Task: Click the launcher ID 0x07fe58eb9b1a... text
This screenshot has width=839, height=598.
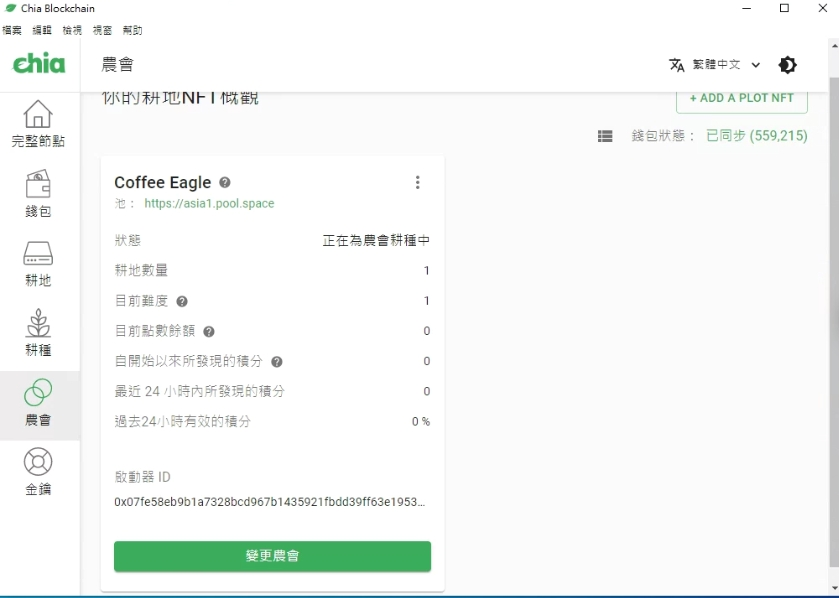Action: [x=270, y=502]
